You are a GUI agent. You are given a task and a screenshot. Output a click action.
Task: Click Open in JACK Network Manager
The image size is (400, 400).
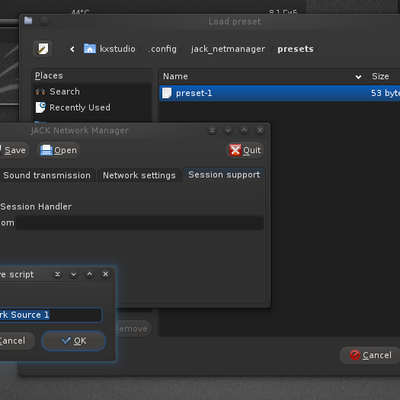point(59,150)
